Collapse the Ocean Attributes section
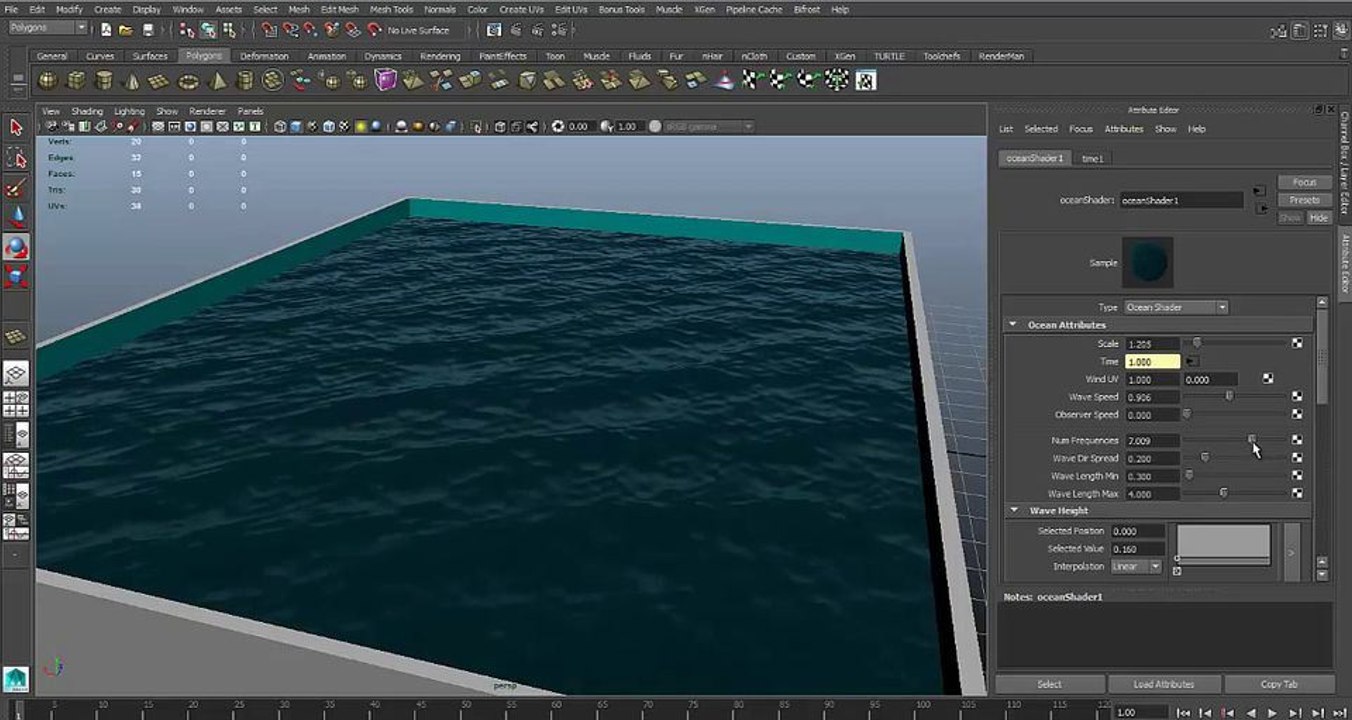1352x720 pixels. tap(1012, 325)
